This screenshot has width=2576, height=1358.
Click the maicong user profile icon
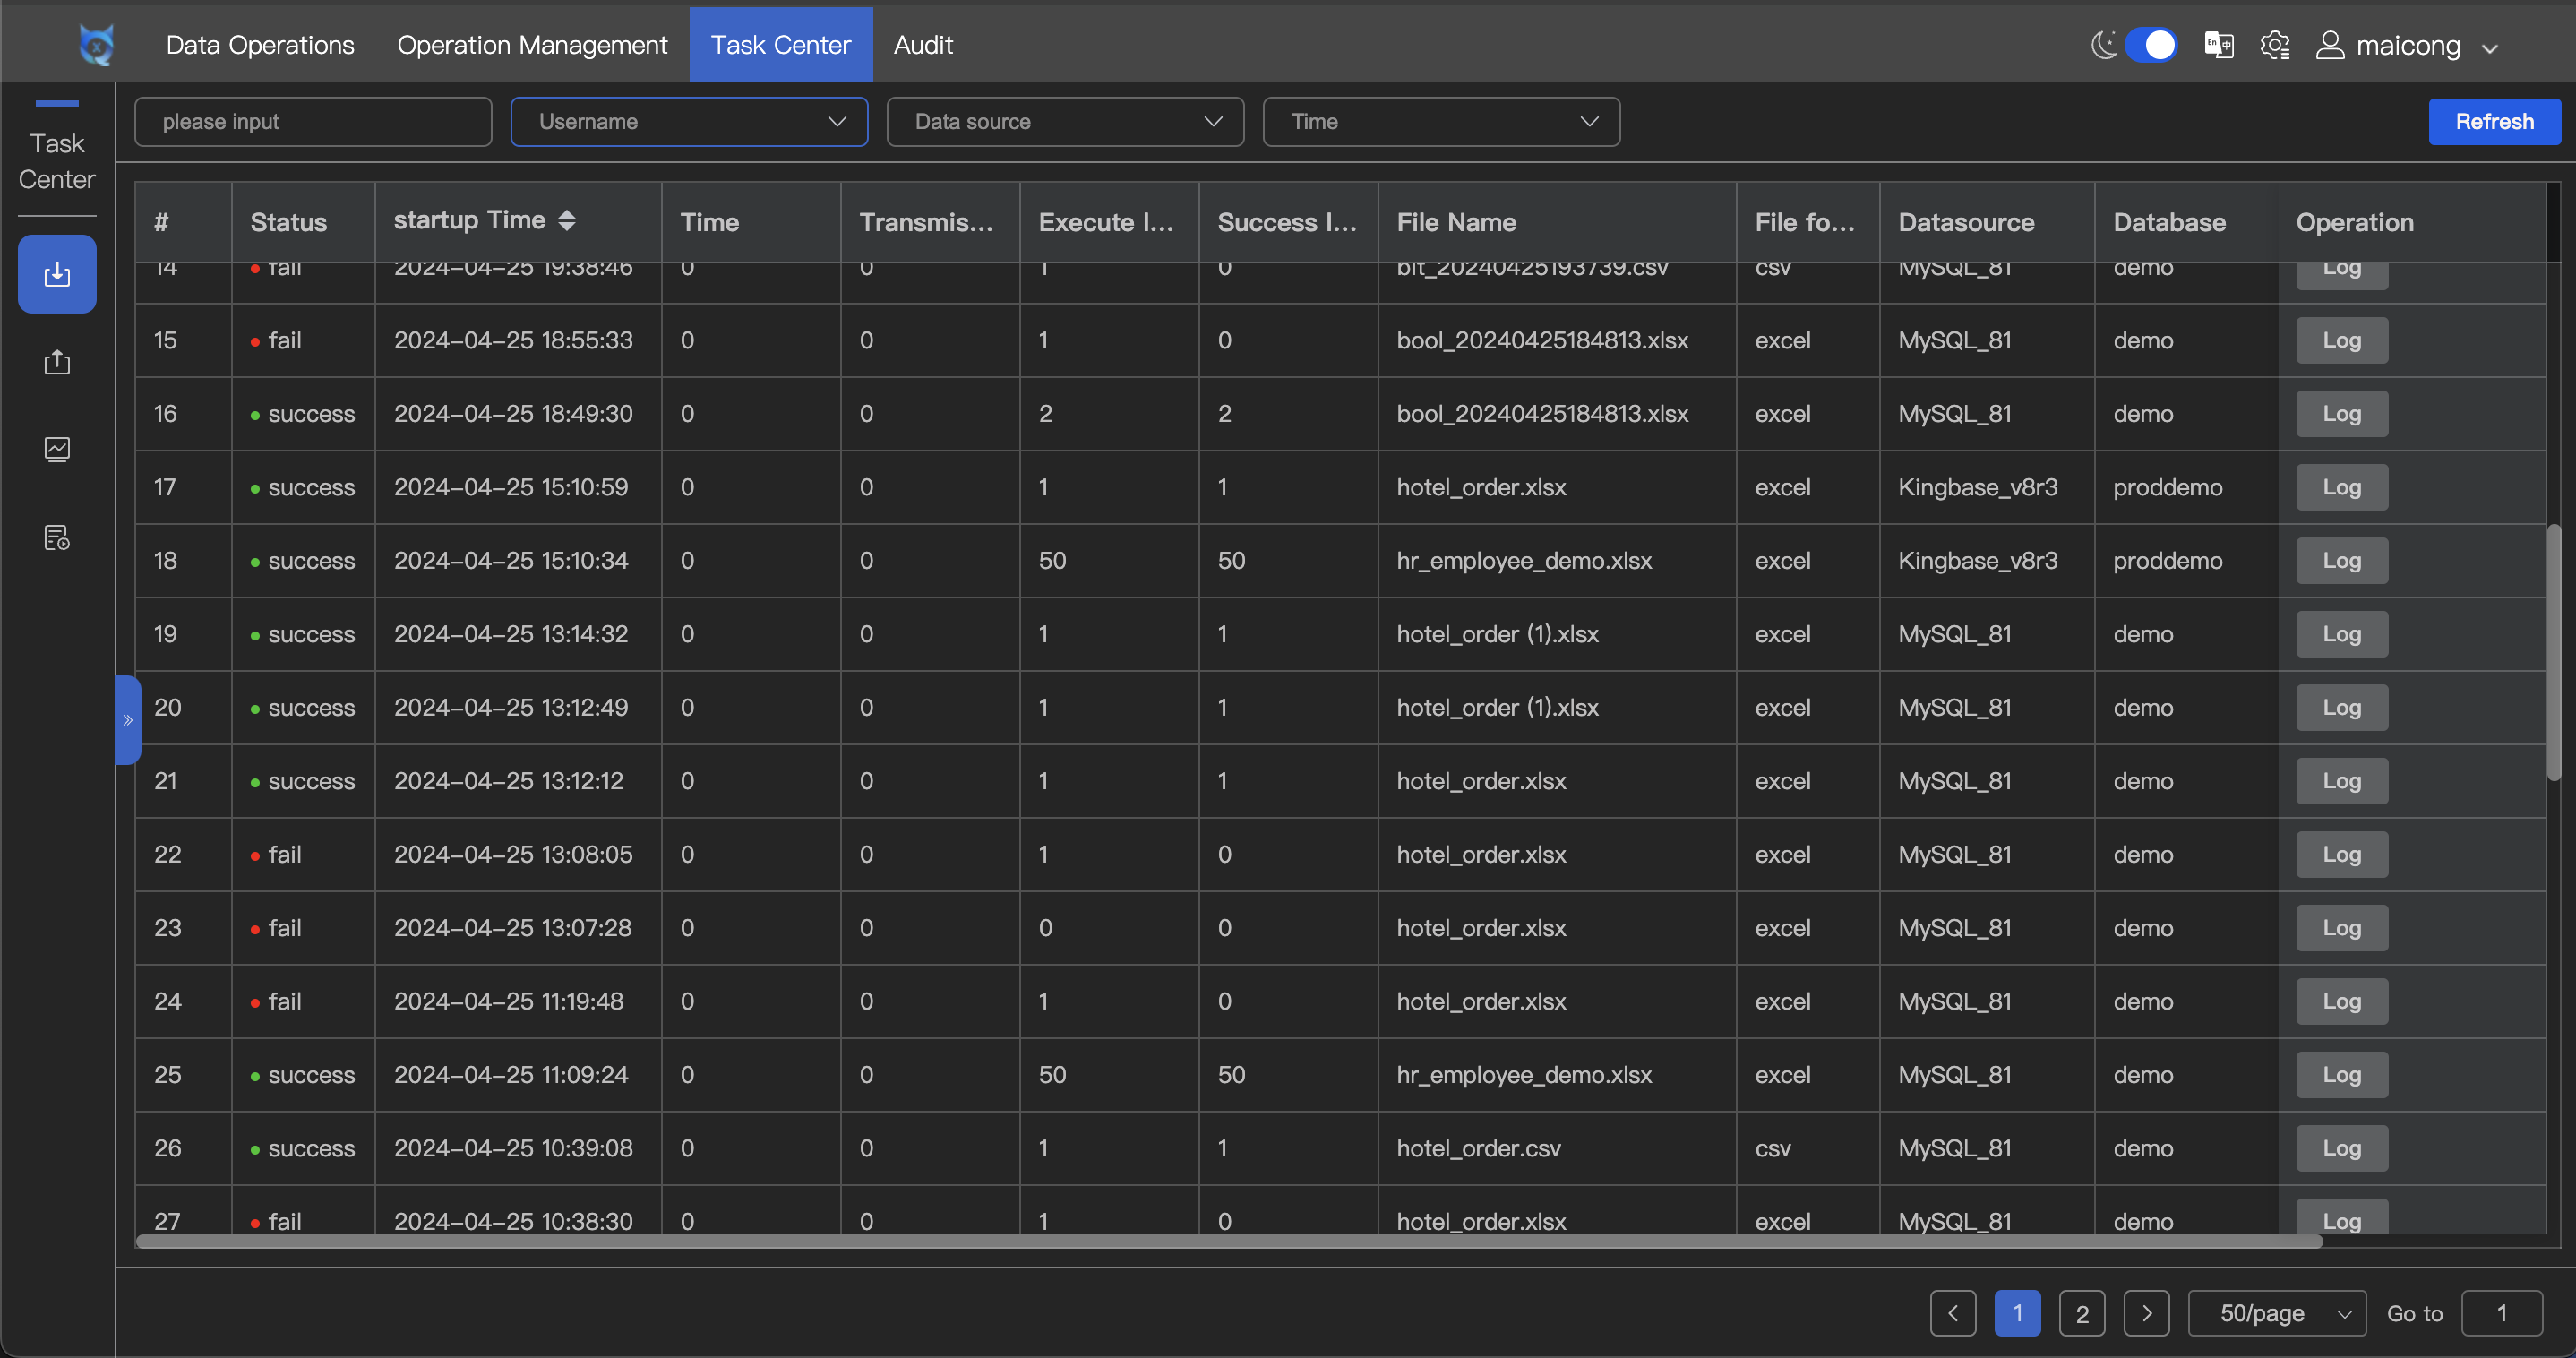pyautogui.click(x=2330, y=45)
